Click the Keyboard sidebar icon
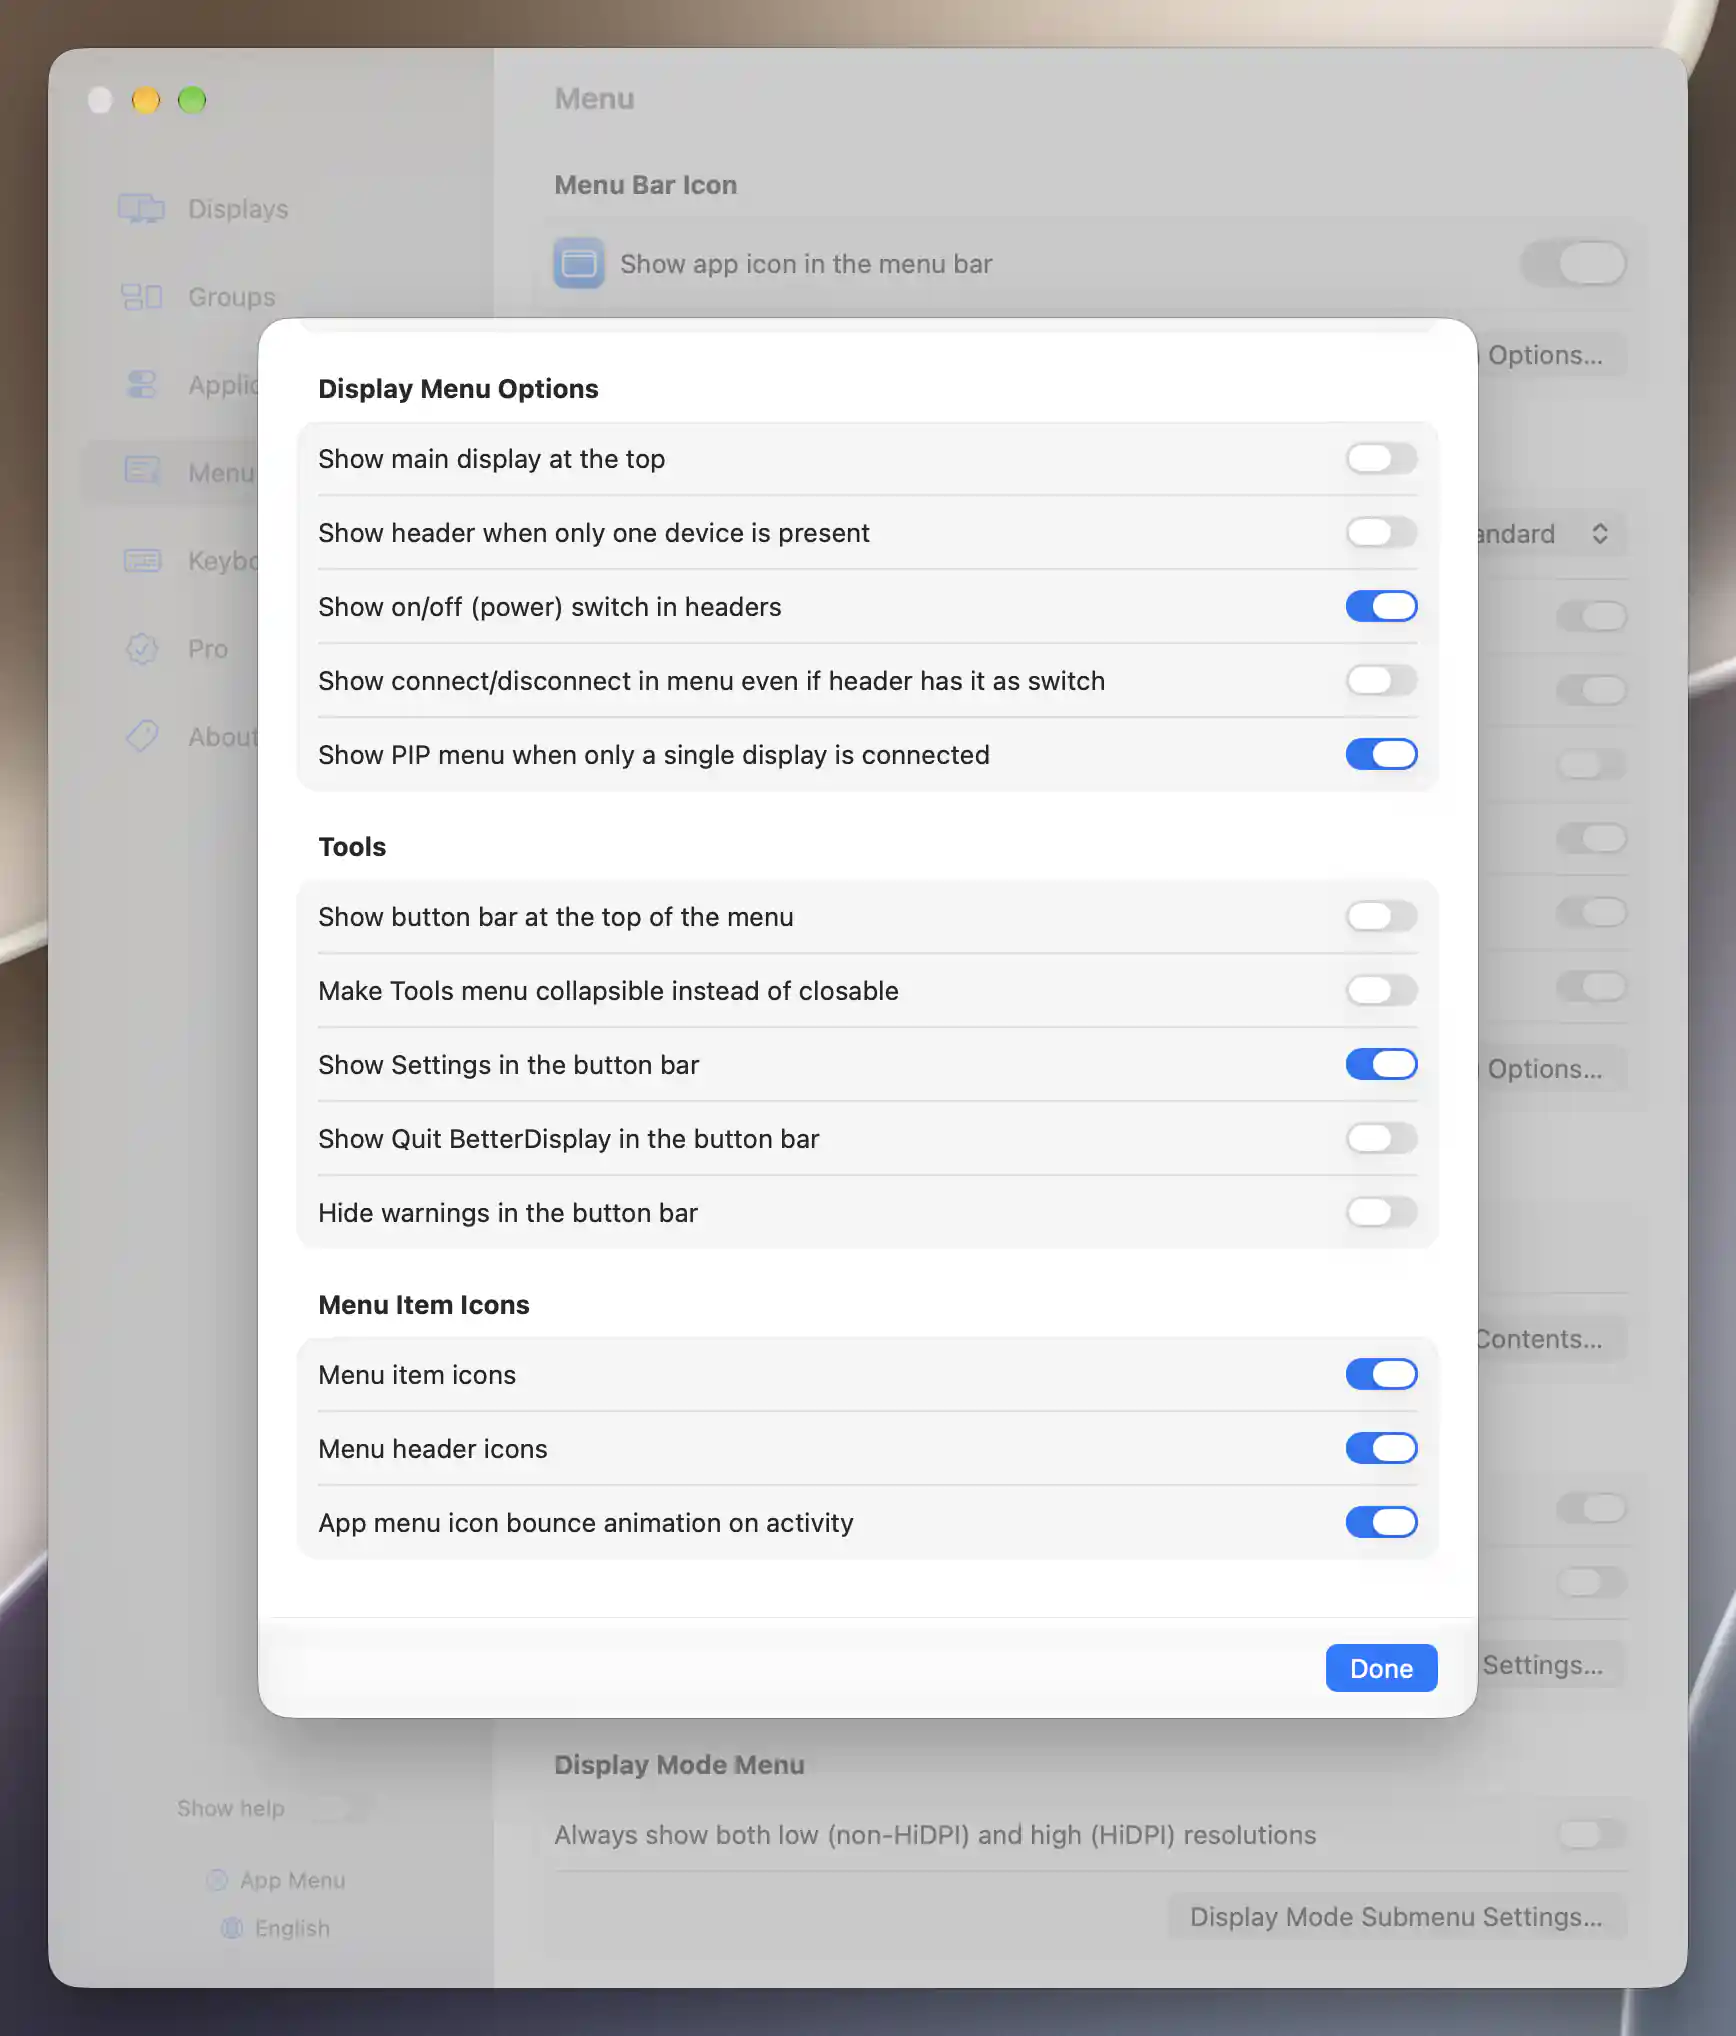The image size is (1736, 2036). pyautogui.click(x=142, y=561)
